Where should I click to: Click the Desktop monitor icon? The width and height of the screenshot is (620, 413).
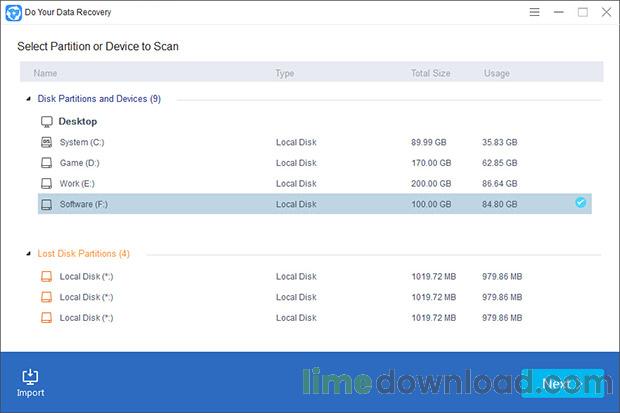[x=46, y=121]
